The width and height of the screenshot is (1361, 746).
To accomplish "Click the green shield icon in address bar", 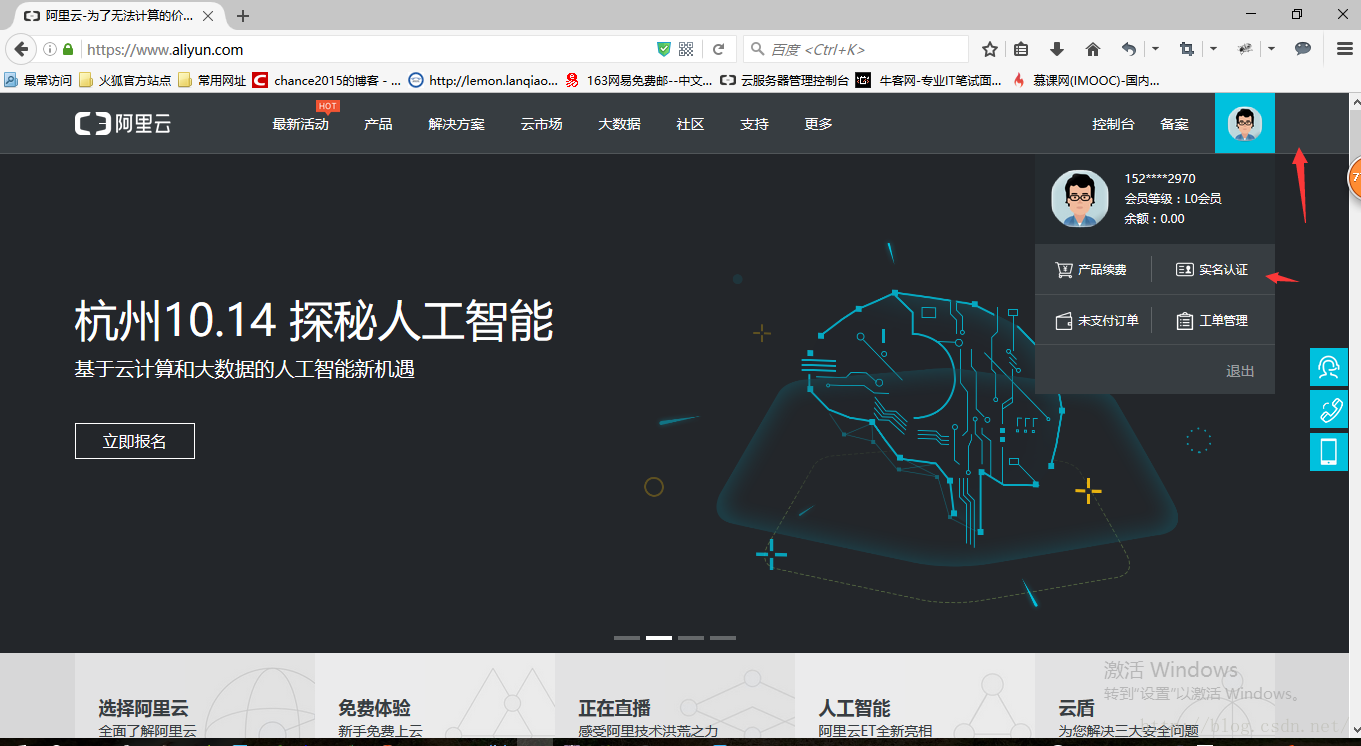I will point(664,49).
